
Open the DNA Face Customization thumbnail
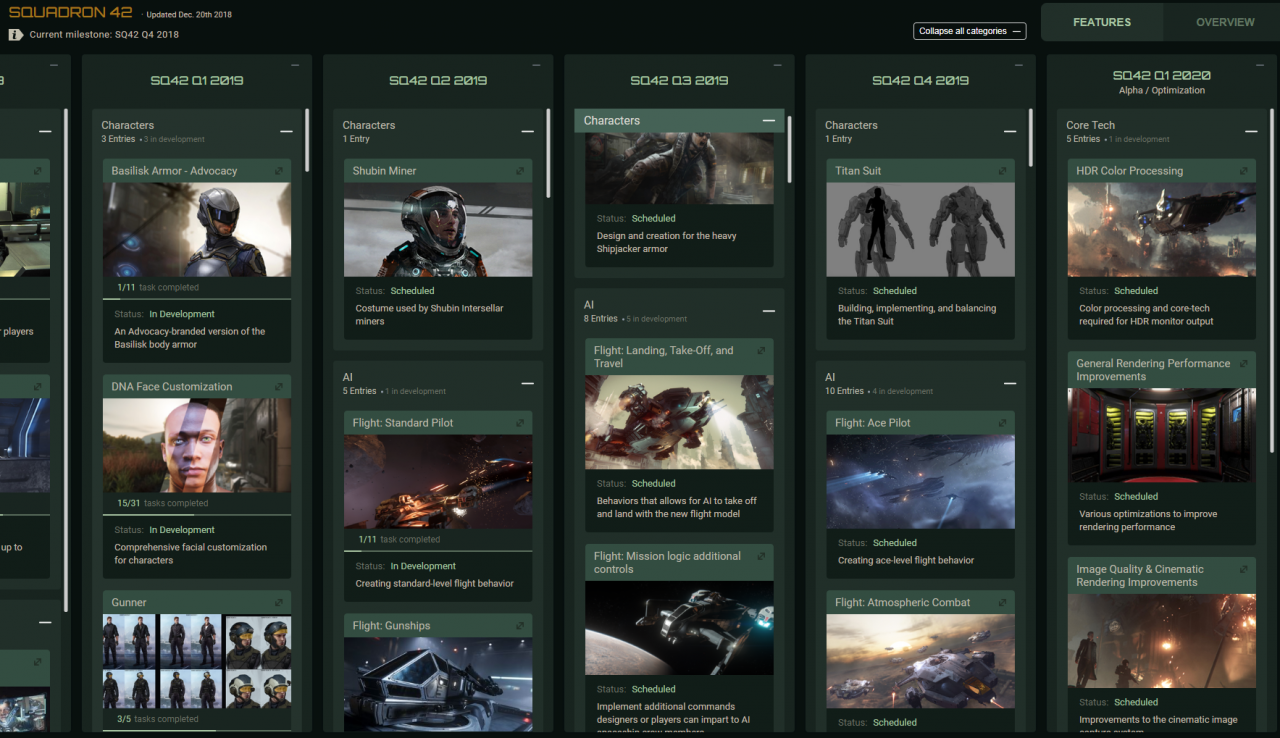(197, 445)
